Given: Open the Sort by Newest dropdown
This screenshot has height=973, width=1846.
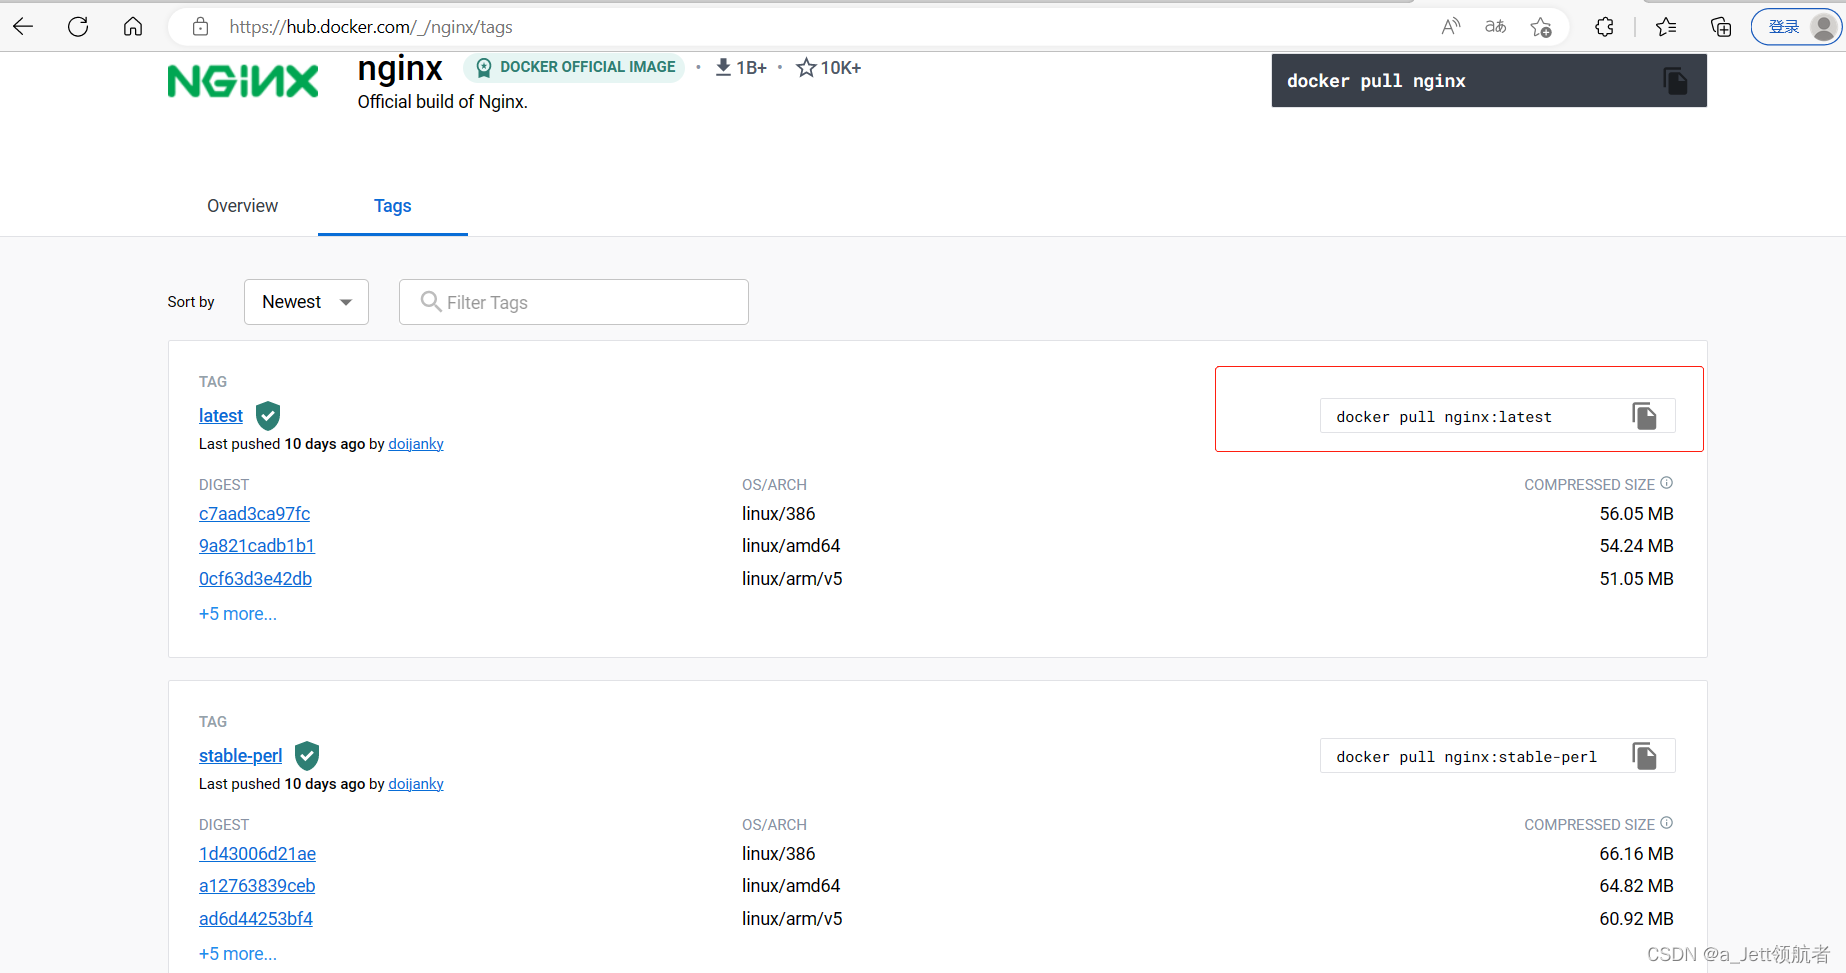Looking at the screenshot, I should [306, 302].
